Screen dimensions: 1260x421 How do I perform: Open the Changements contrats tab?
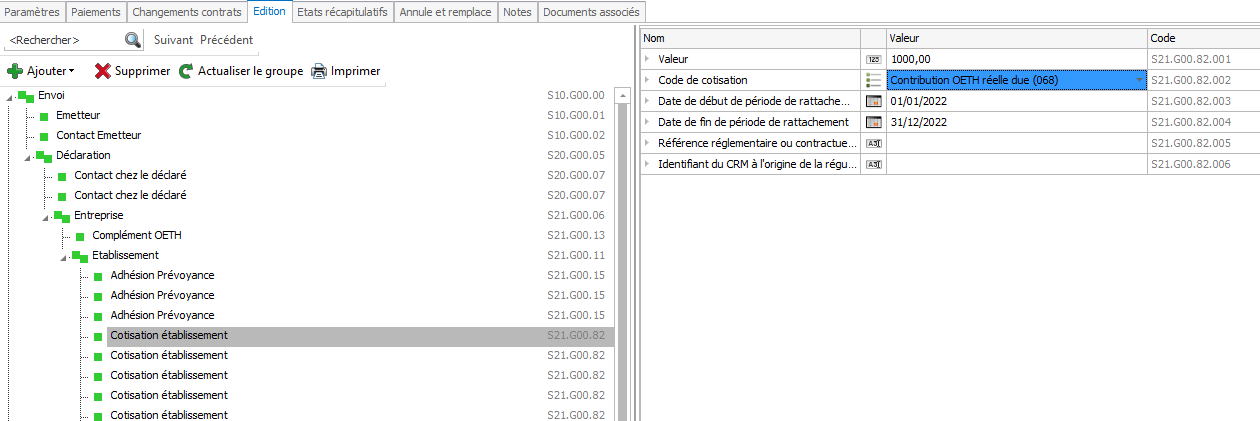(x=186, y=12)
